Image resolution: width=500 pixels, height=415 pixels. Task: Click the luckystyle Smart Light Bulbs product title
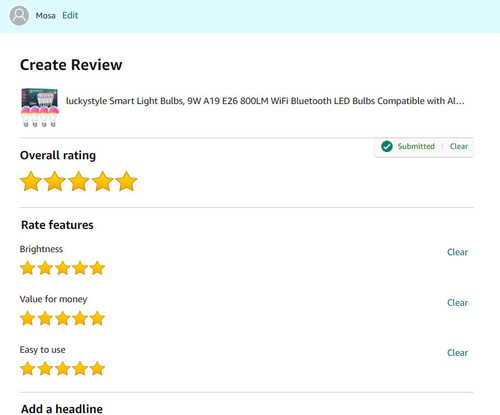point(265,101)
